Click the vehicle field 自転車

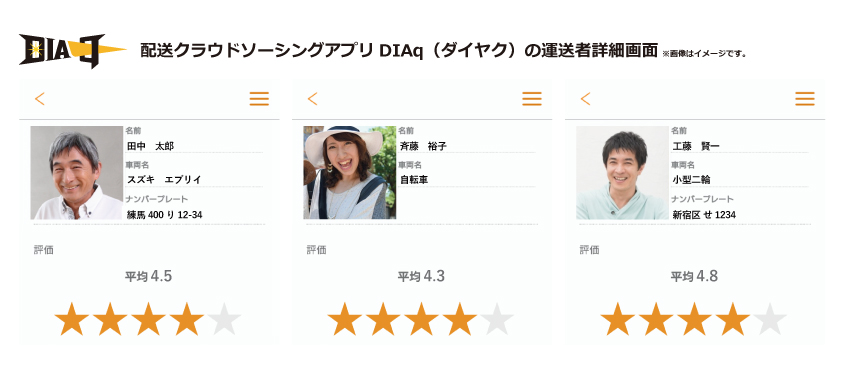point(467,180)
